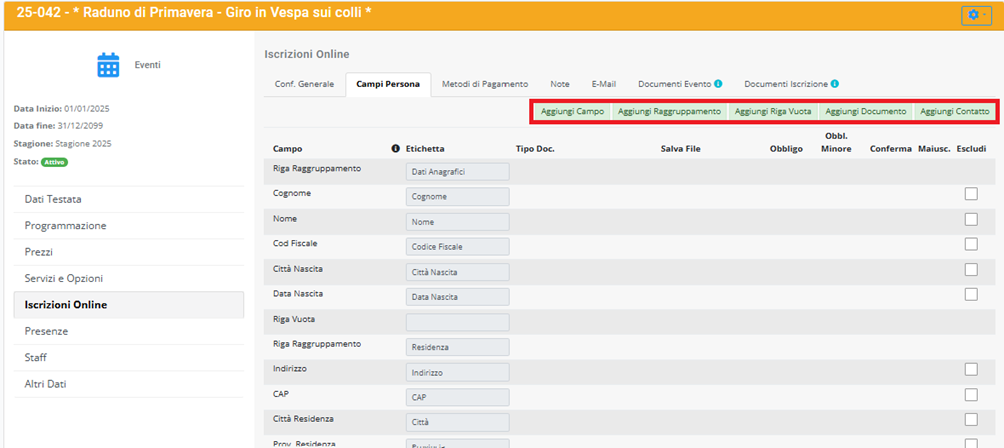This screenshot has height=448, width=1004.
Task: Open the gear settings dropdown
Action: click(x=976, y=15)
